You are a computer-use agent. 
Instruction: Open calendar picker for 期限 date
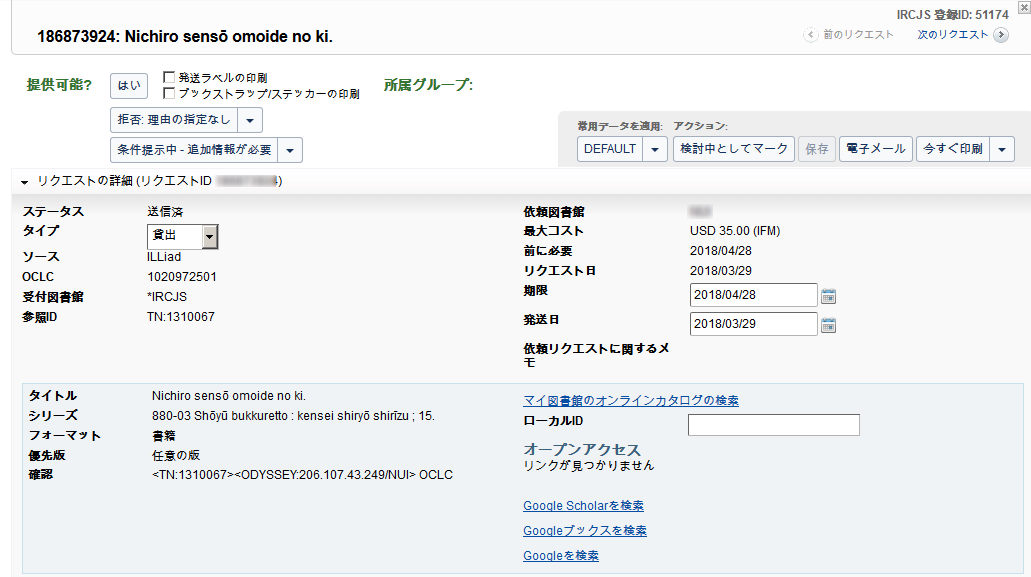[x=828, y=296]
